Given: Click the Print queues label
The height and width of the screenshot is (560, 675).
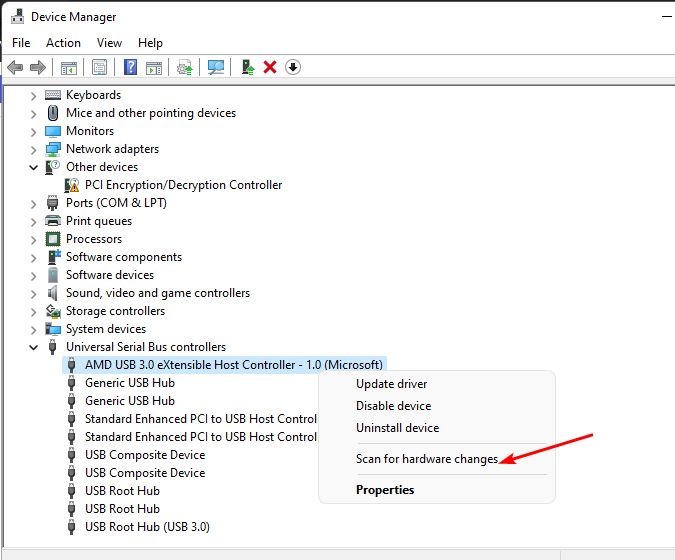Looking at the screenshot, I should tap(99, 221).
